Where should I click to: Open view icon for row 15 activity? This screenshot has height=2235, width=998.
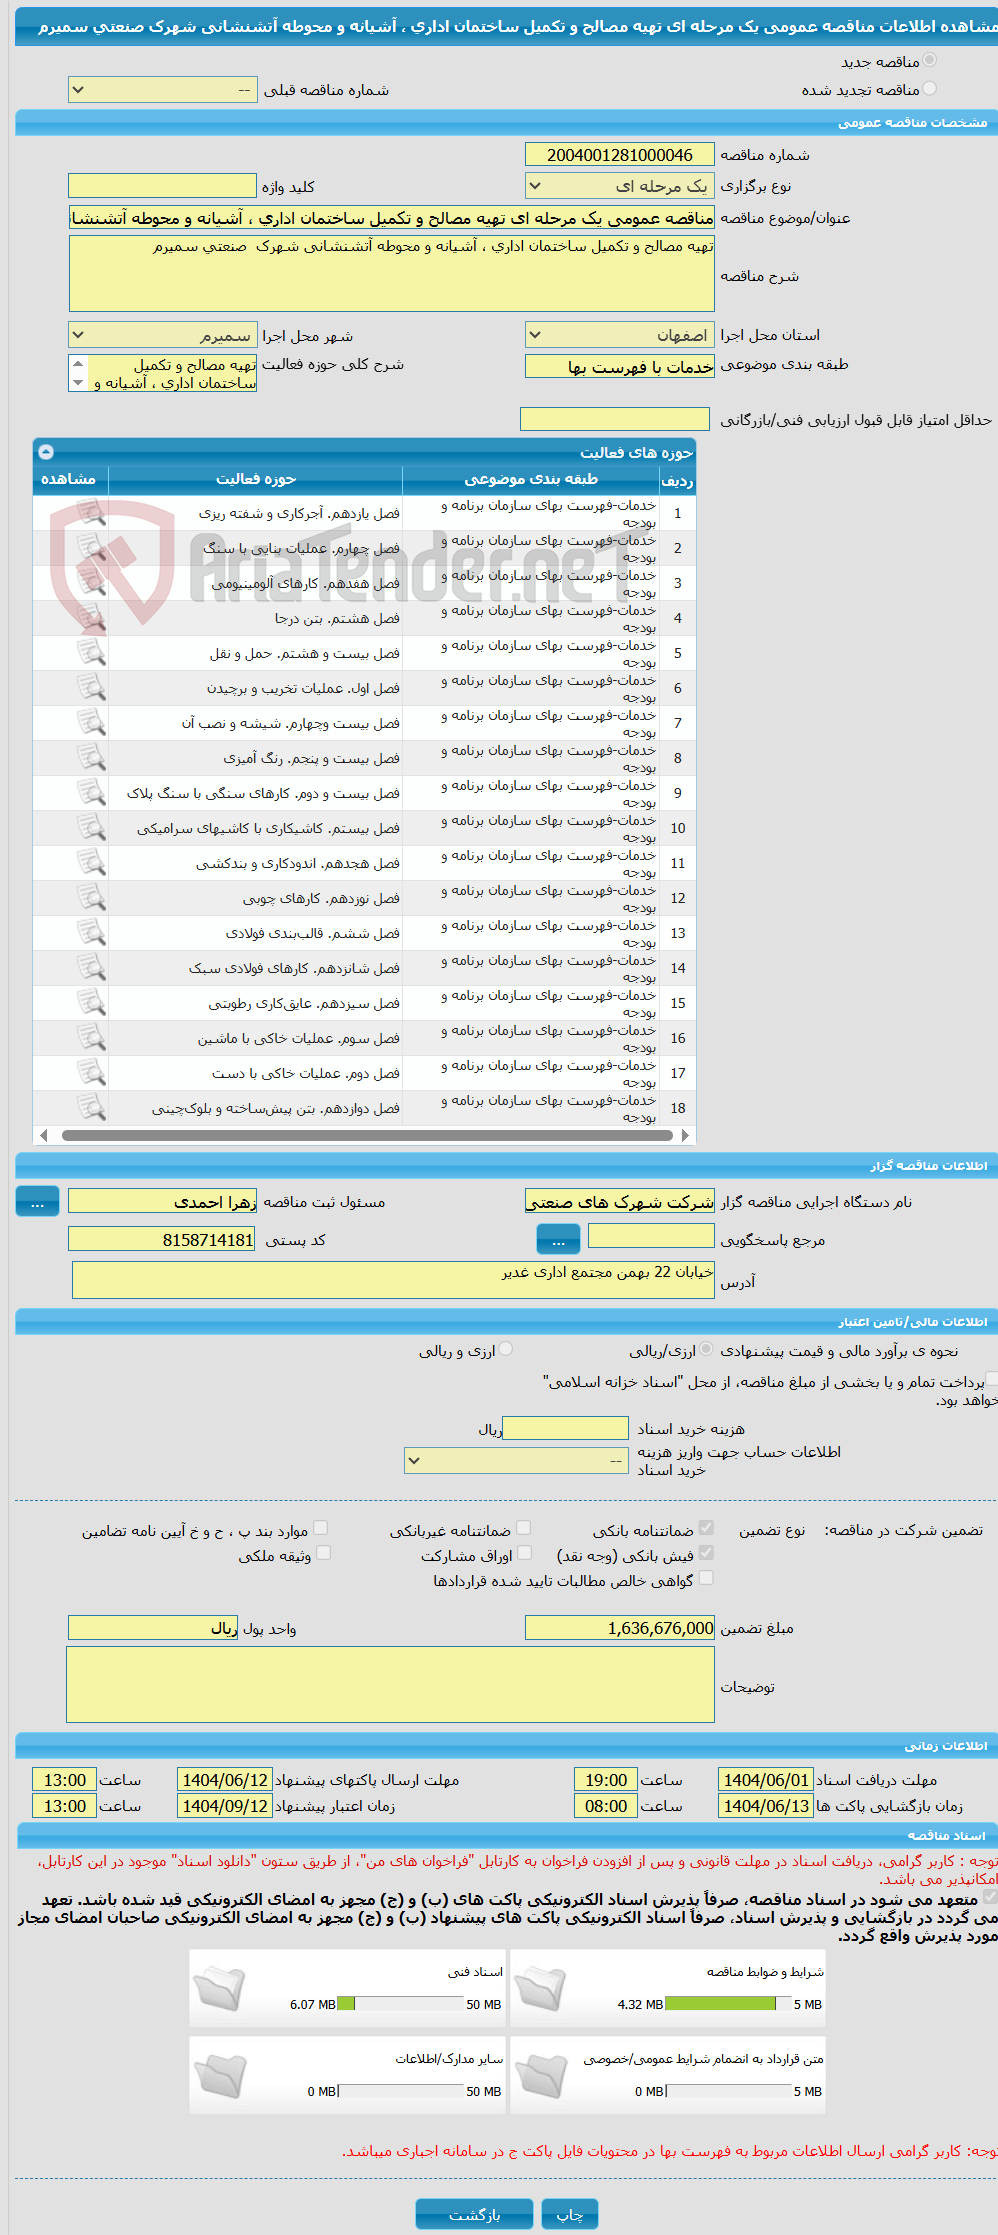tap(91, 1003)
